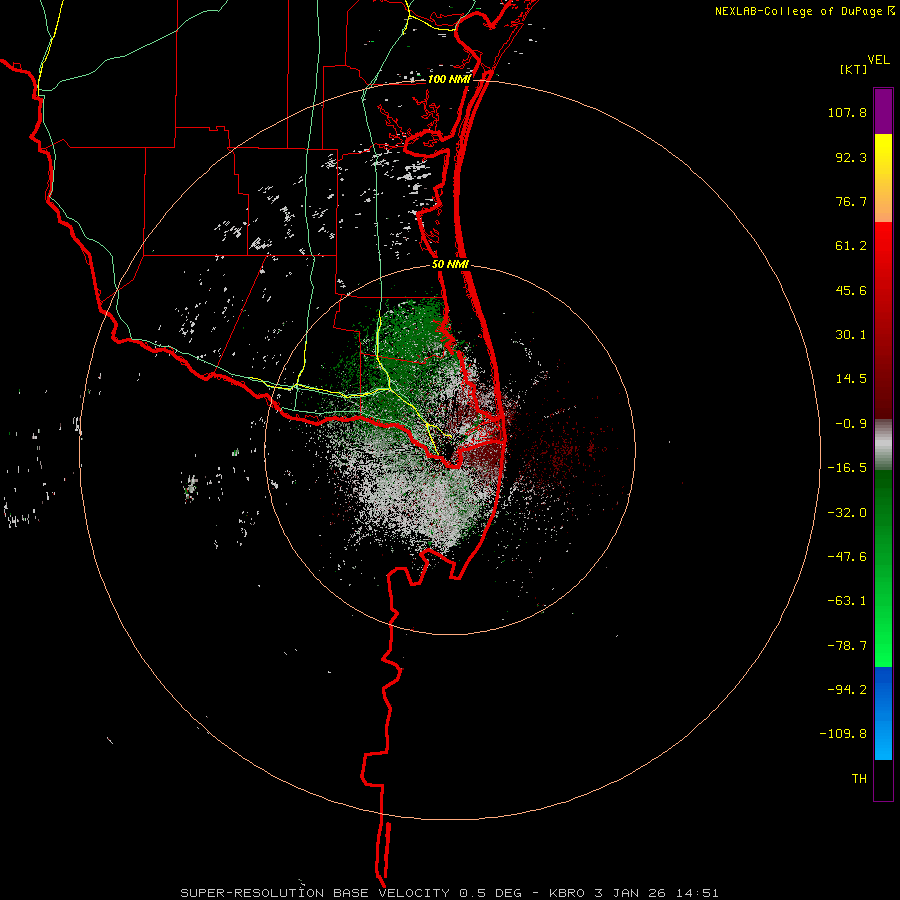Image resolution: width=900 pixels, height=900 pixels.
Task: Click the -94.2 value on velocity scale
Action: pyautogui.click(x=847, y=689)
